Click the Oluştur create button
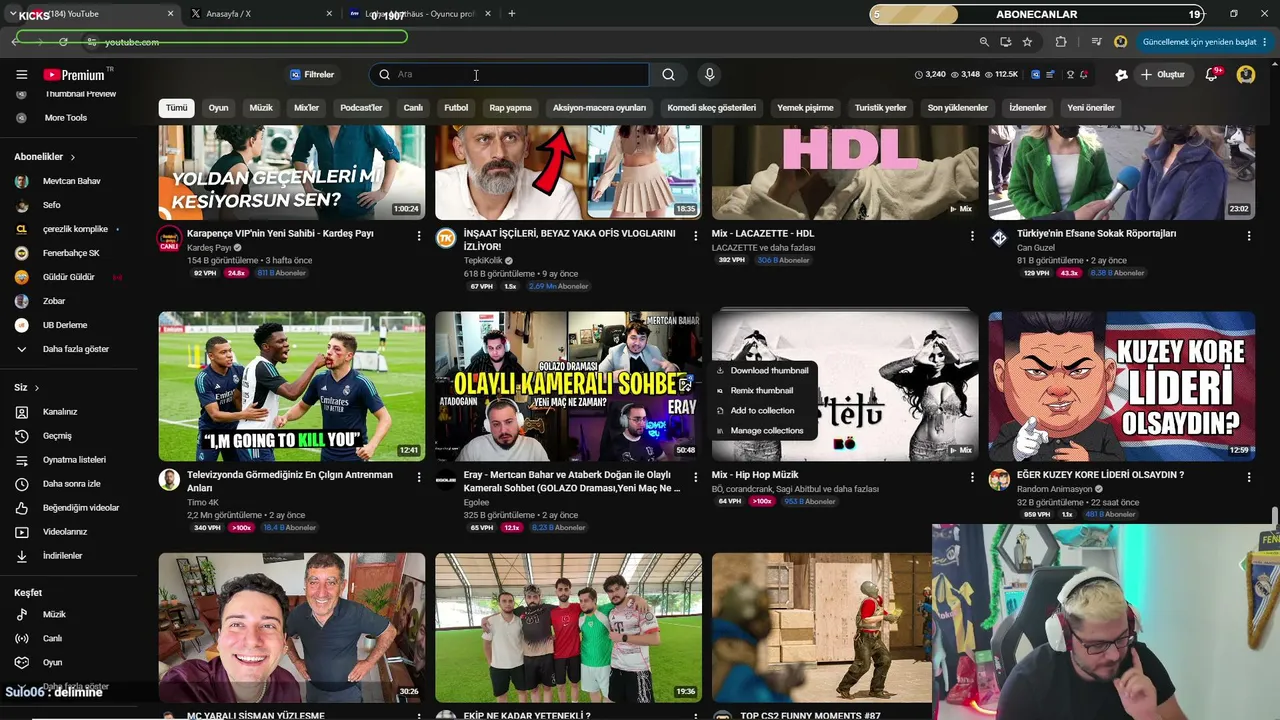1280x720 pixels. click(x=1163, y=75)
